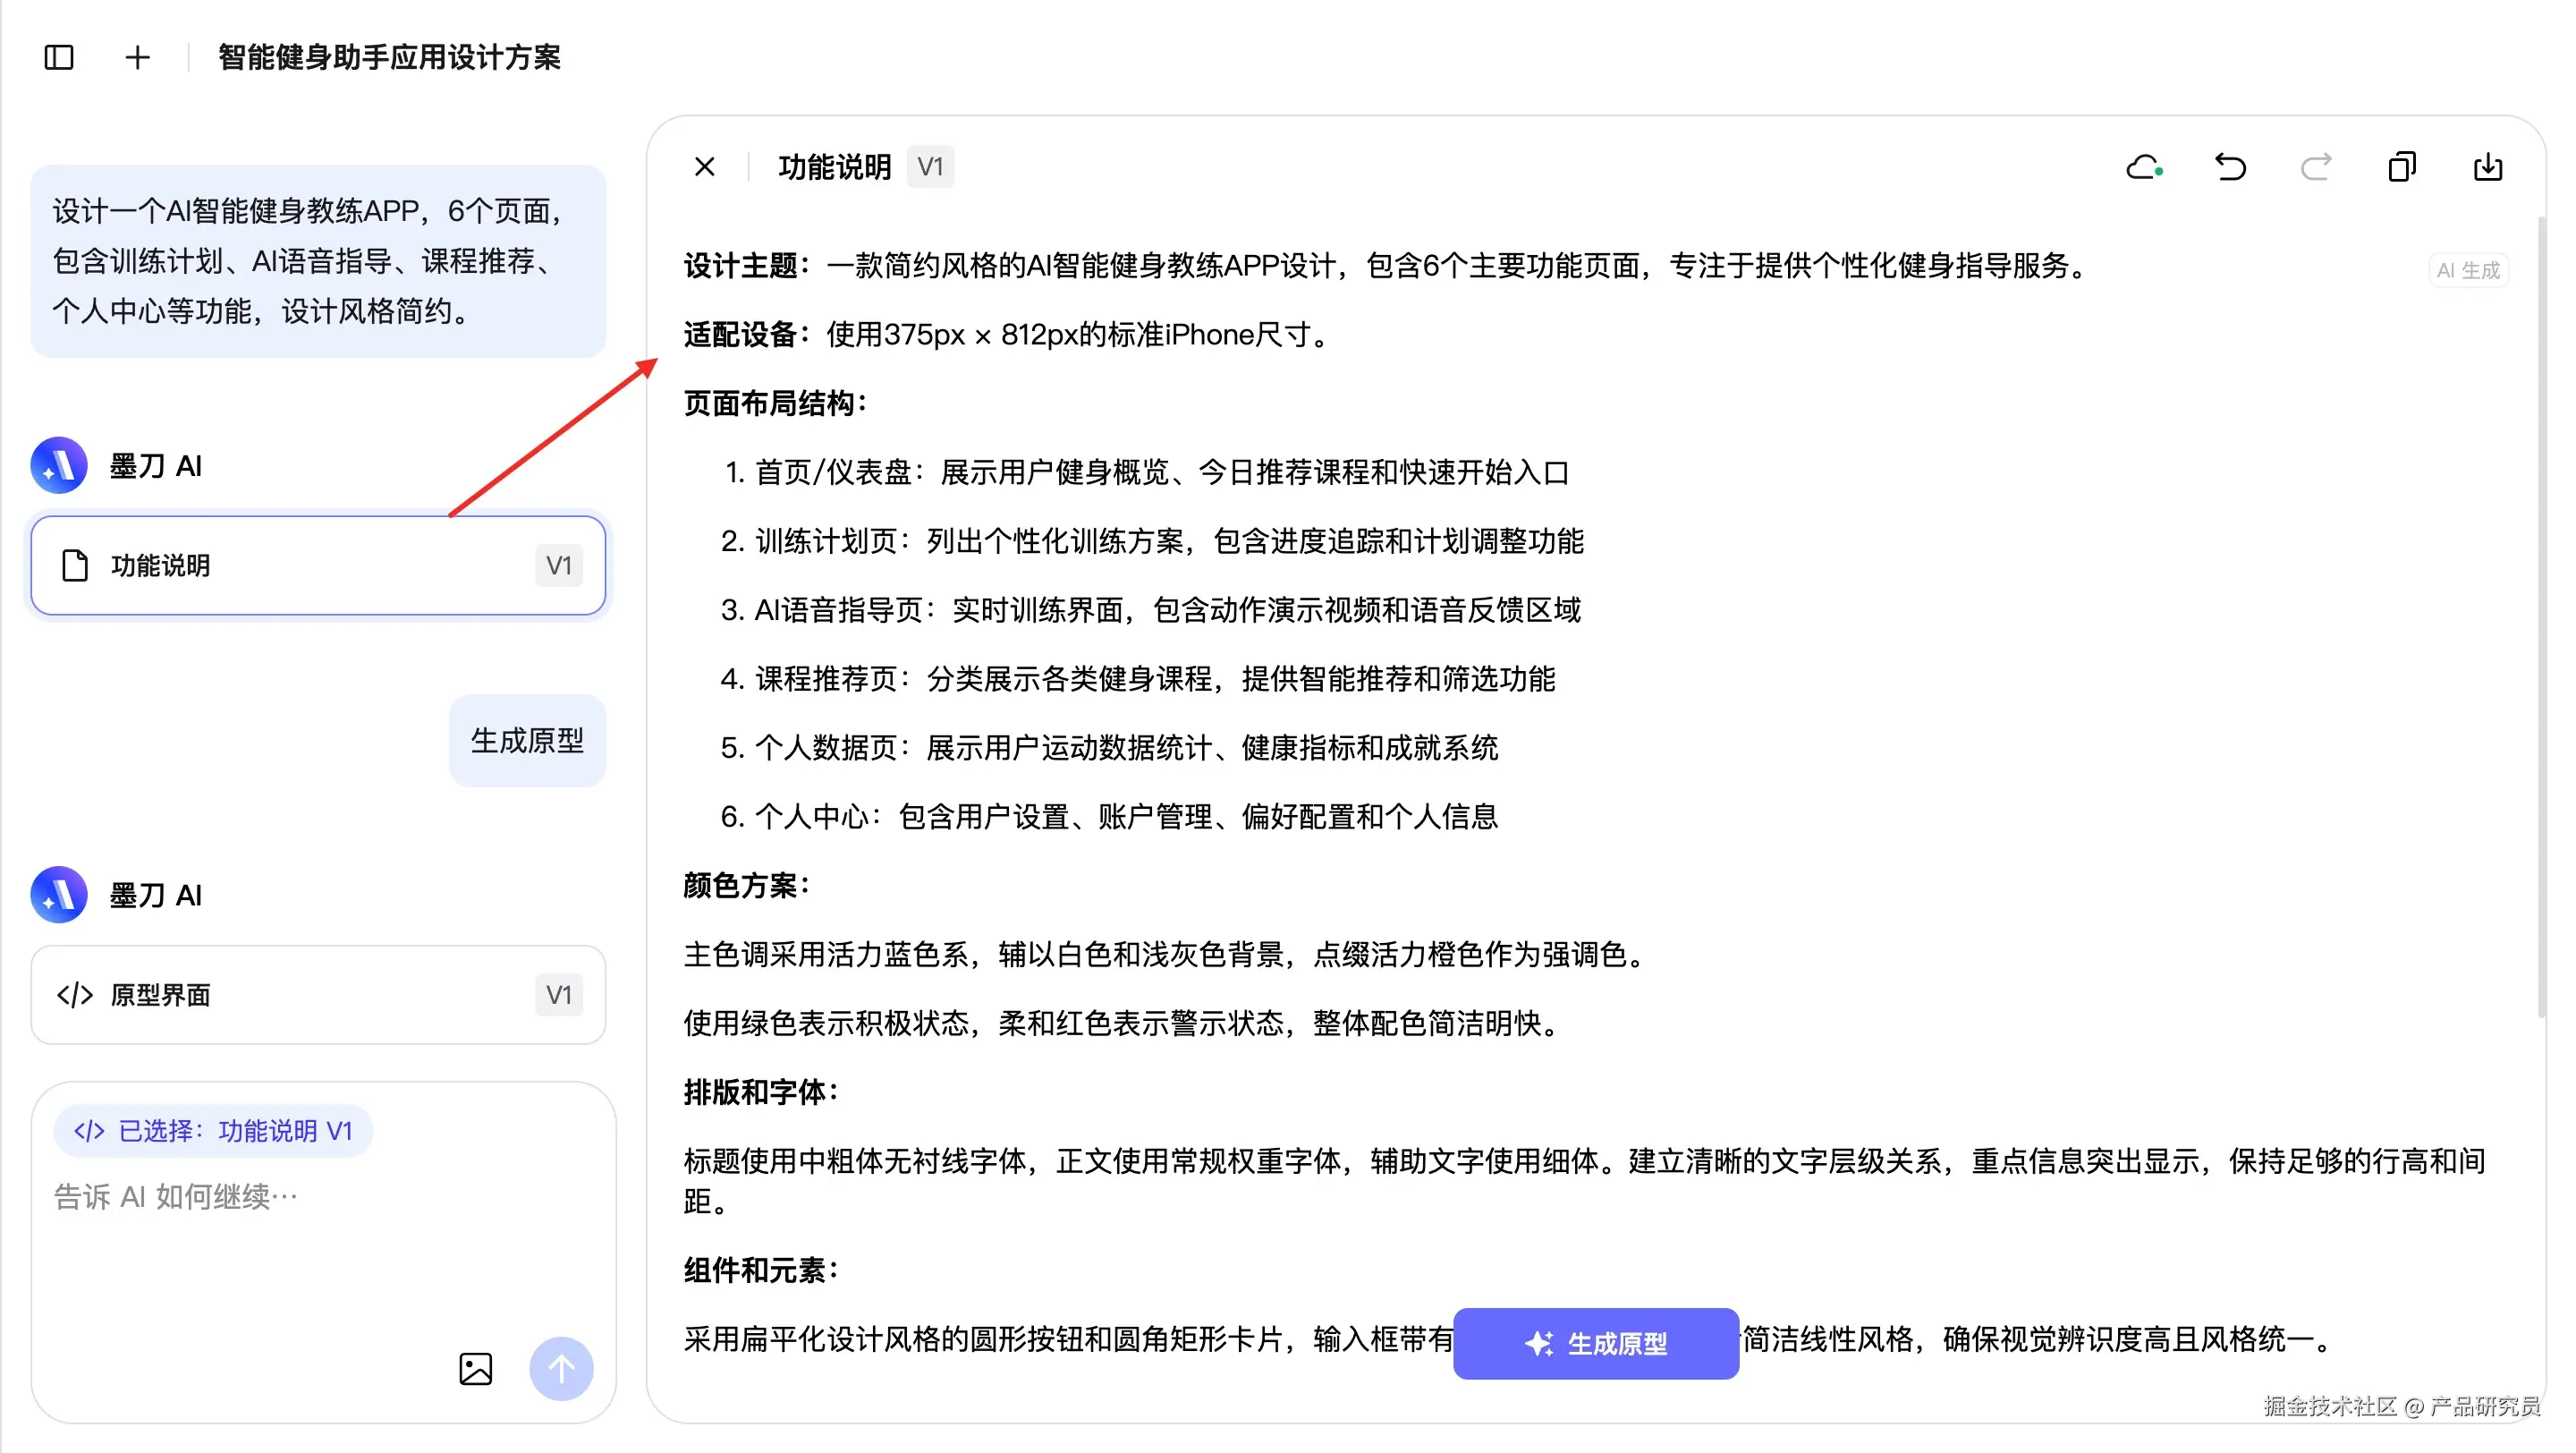Click the title 智能健身助手应用设计方案

(389, 57)
